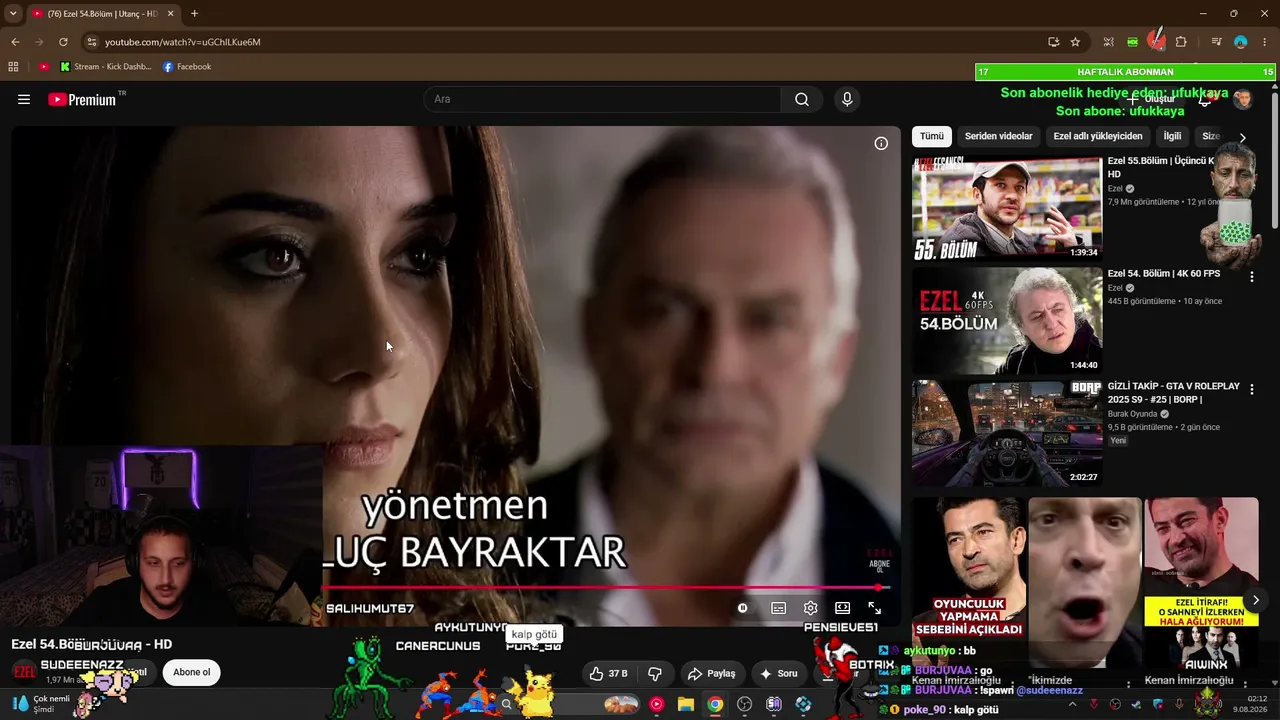Screen dimensions: 1280x720
Task: Open the Chrome profile avatar
Action: (1240, 42)
